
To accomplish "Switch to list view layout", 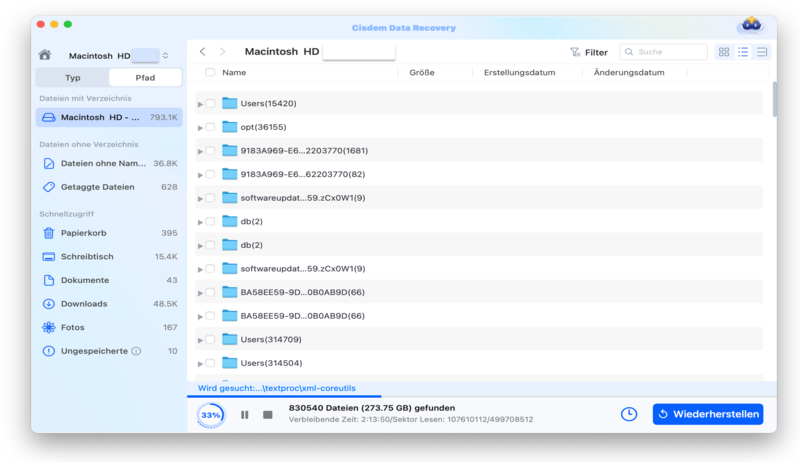I will click(743, 52).
